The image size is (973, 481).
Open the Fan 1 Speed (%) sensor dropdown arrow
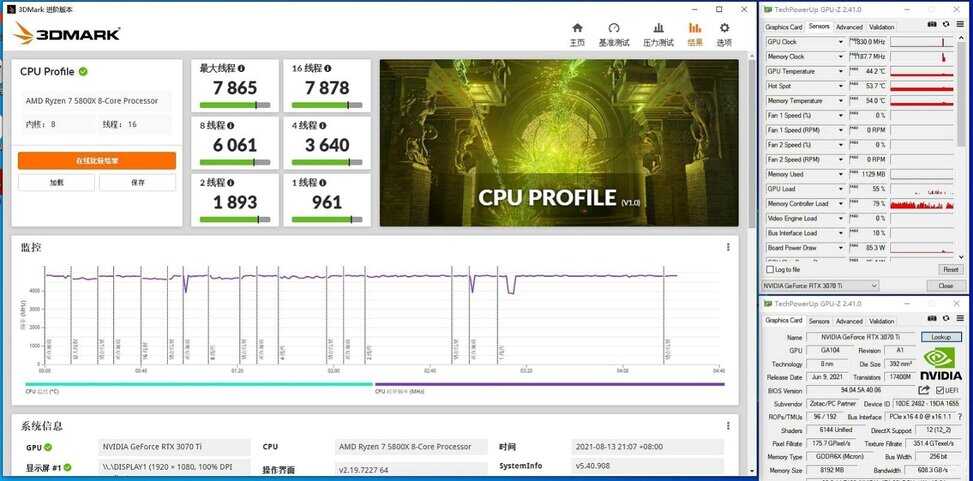click(841, 115)
